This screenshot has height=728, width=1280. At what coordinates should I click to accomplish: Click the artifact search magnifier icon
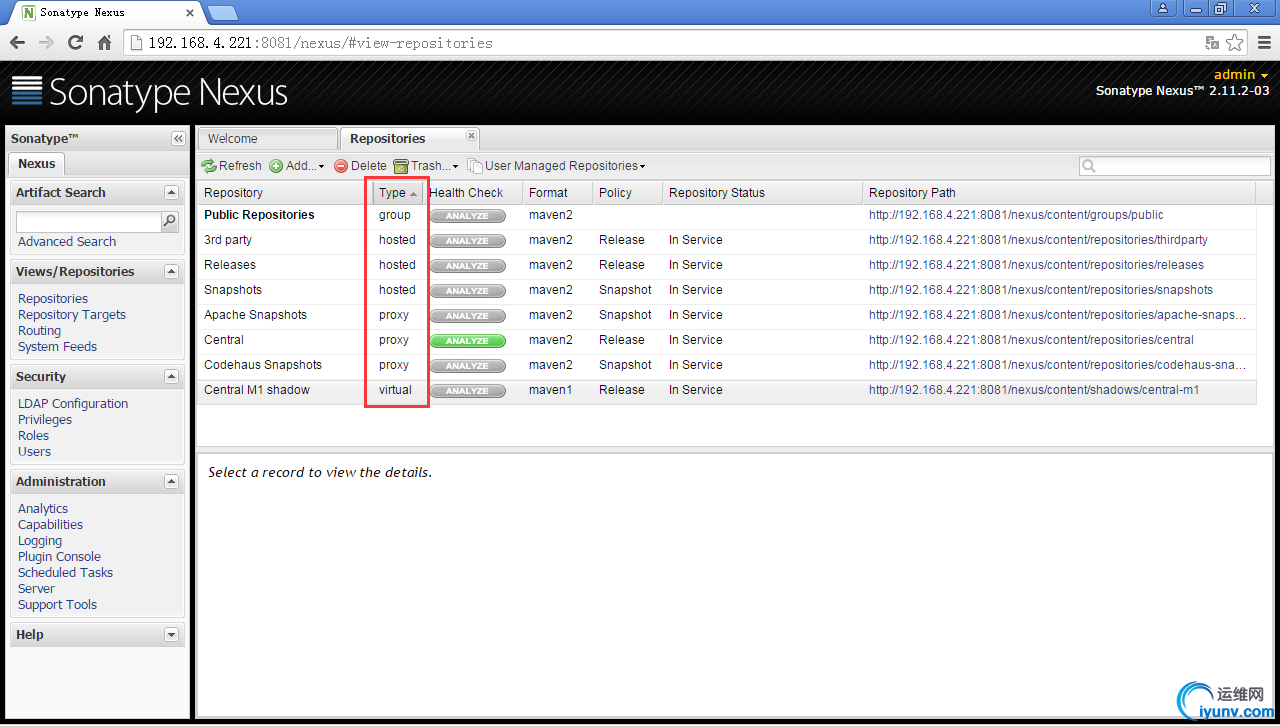coord(170,222)
